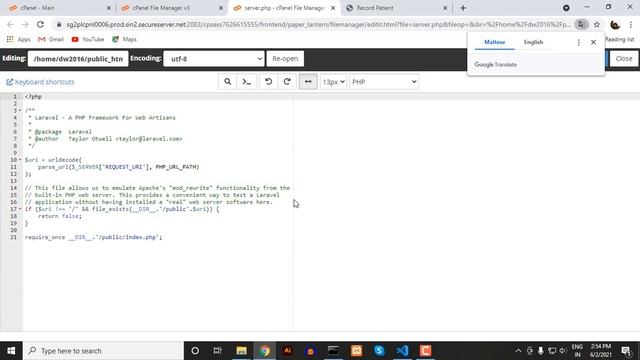
Task: Switch to cPanel - Main tab
Action: 38,8
